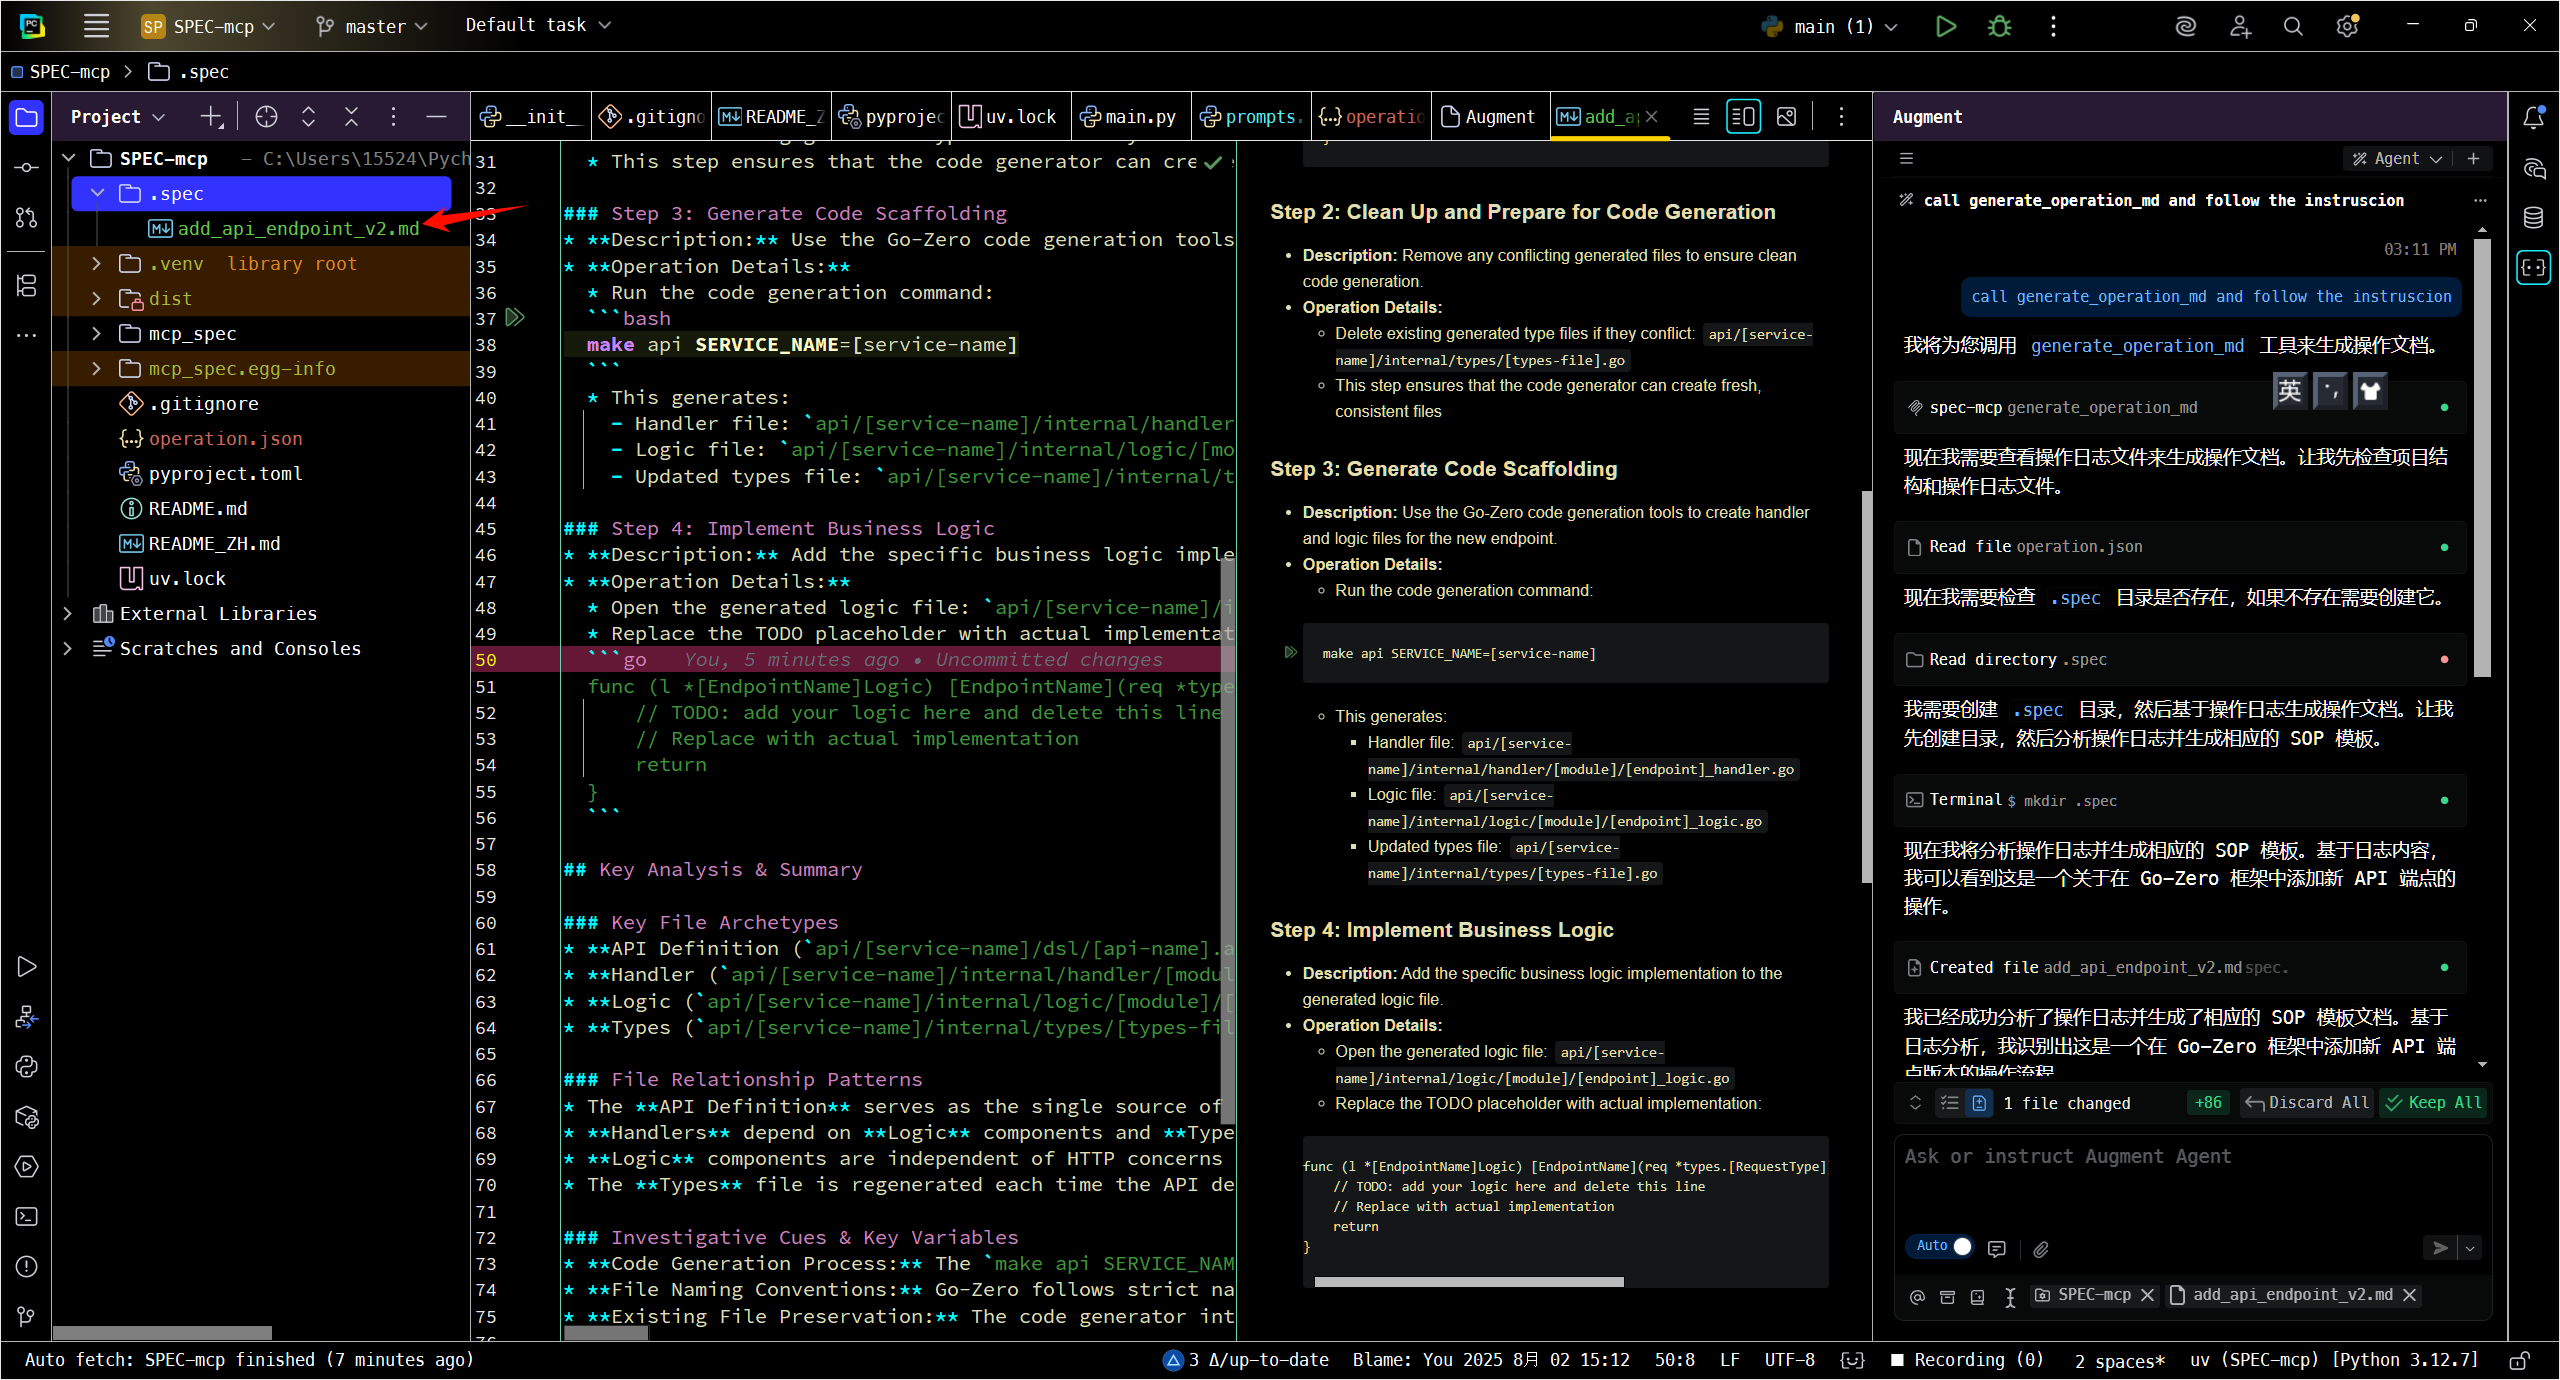Click the Debug bug icon
Viewport: 2560px width, 1380px height.
[x=1999, y=26]
